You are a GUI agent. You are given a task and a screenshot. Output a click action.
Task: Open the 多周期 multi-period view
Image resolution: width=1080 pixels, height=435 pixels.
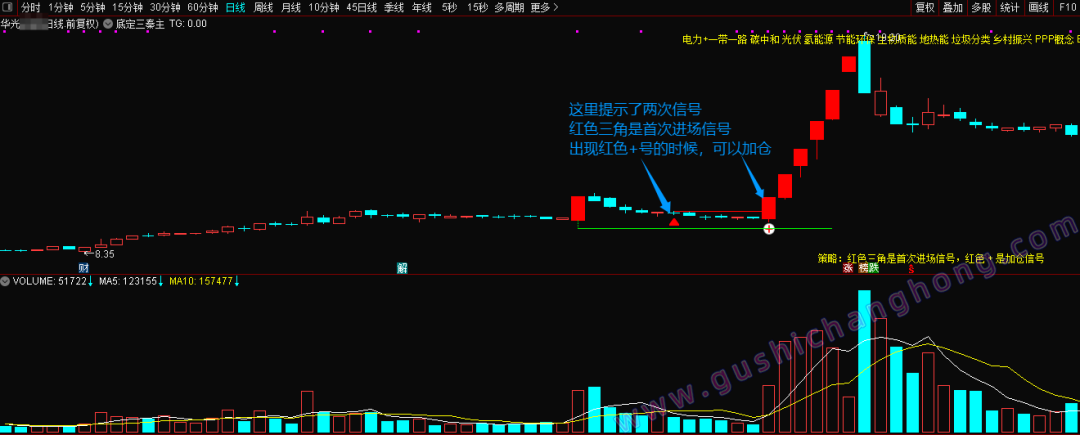tap(508, 8)
